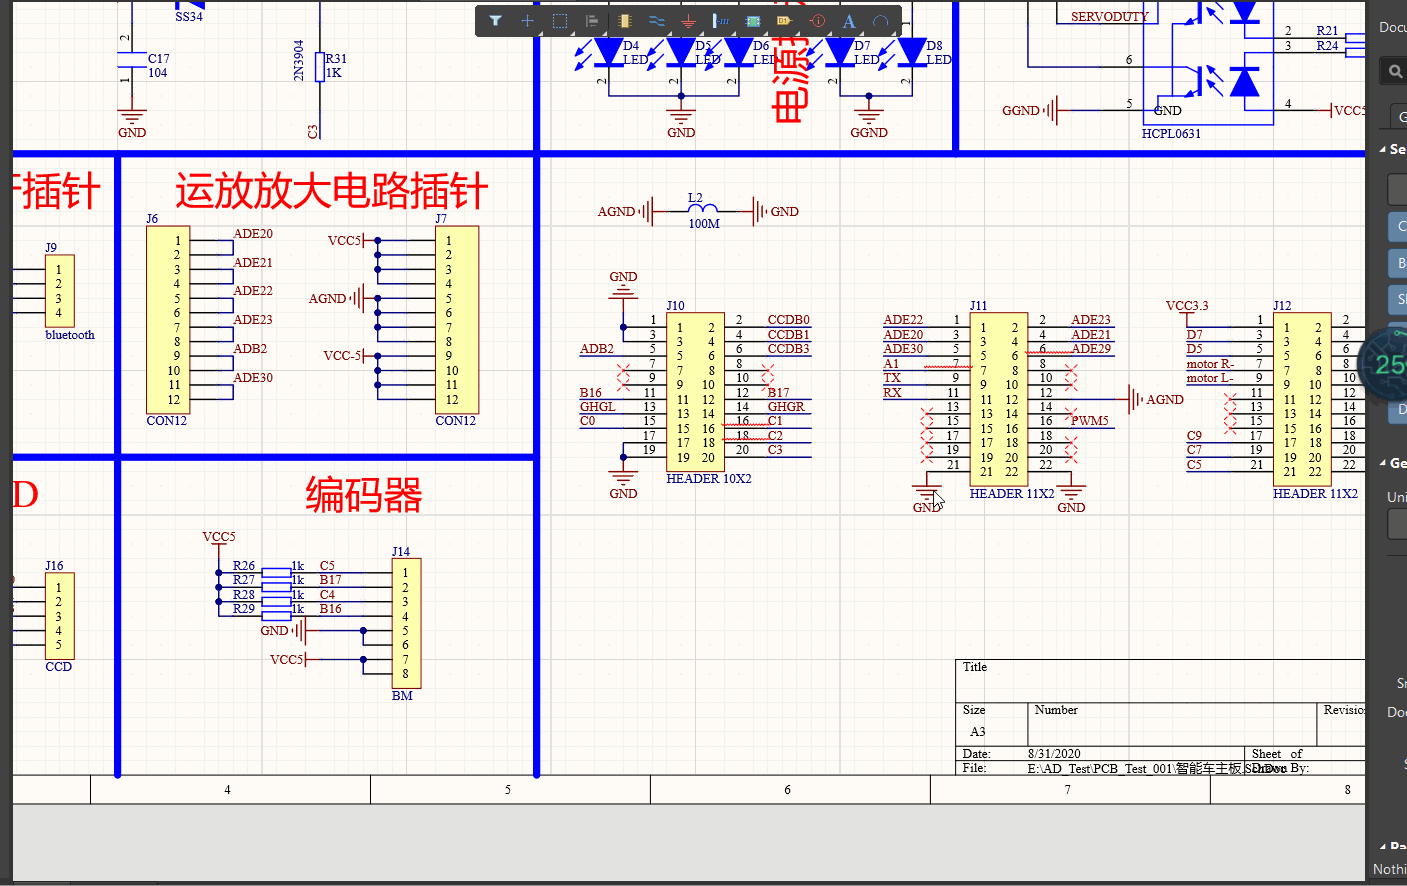Image resolution: width=1407 pixels, height=886 pixels.
Task: Open the selection filter funnel tool
Action: click(x=495, y=21)
